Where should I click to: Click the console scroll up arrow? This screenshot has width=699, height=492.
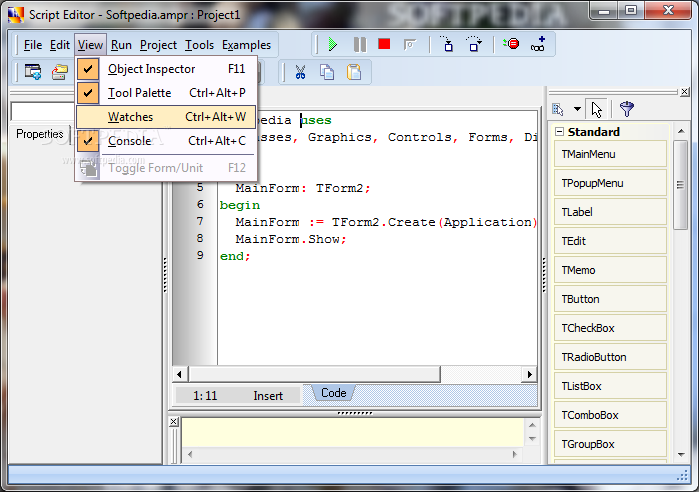click(532, 425)
